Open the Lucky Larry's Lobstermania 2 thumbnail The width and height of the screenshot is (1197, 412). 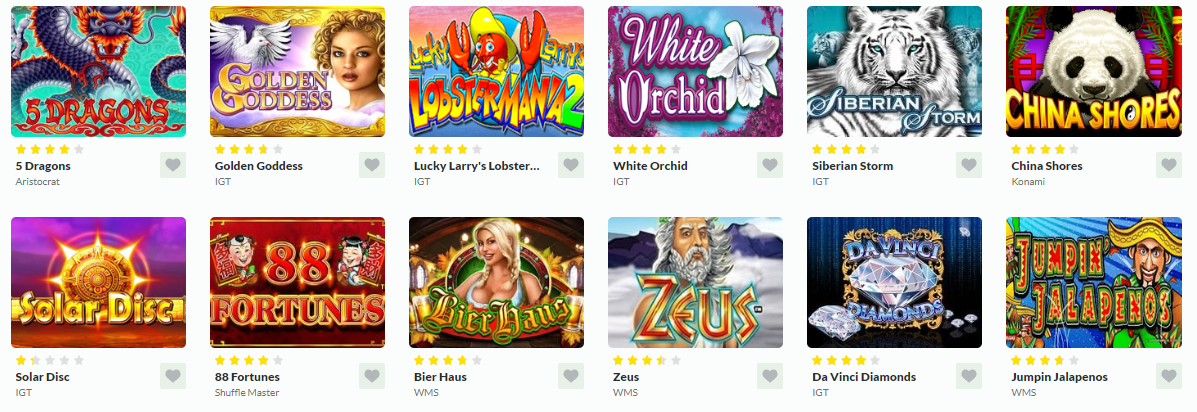tap(496, 71)
